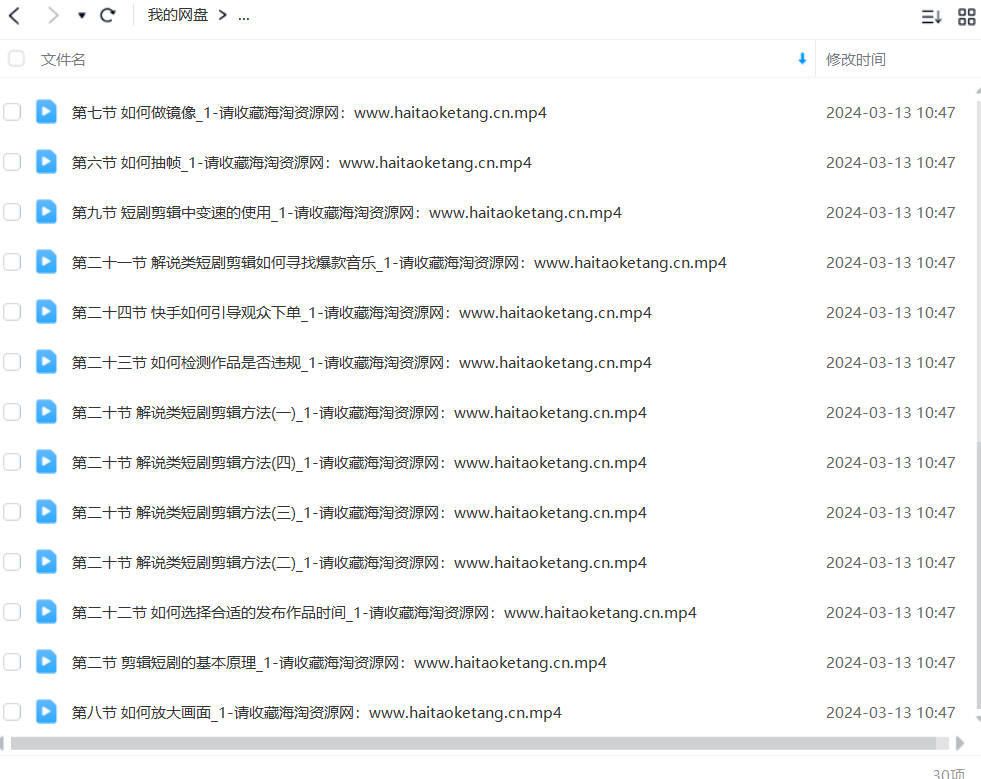This screenshot has width=981, height=779.
Task: Select file name 第七节 如何做镜像
Action: click(309, 113)
